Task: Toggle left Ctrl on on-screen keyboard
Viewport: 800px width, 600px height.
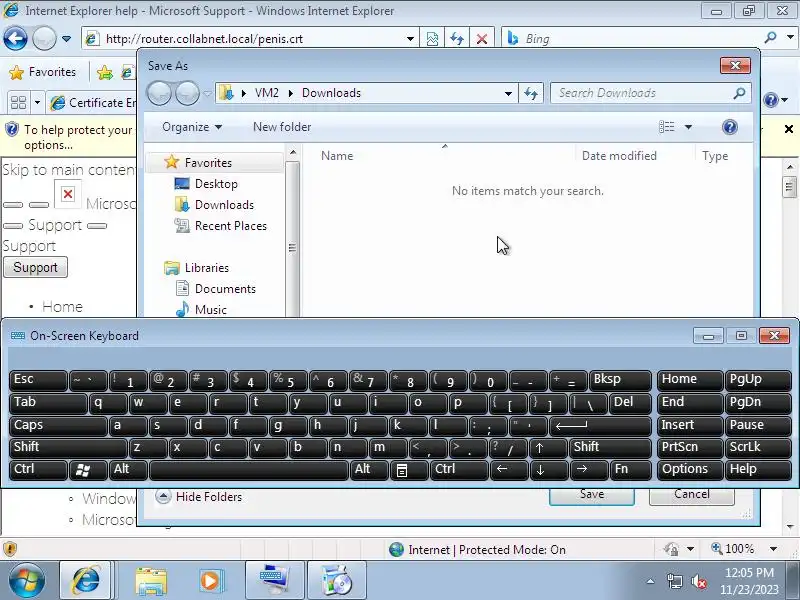Action: 38,470
